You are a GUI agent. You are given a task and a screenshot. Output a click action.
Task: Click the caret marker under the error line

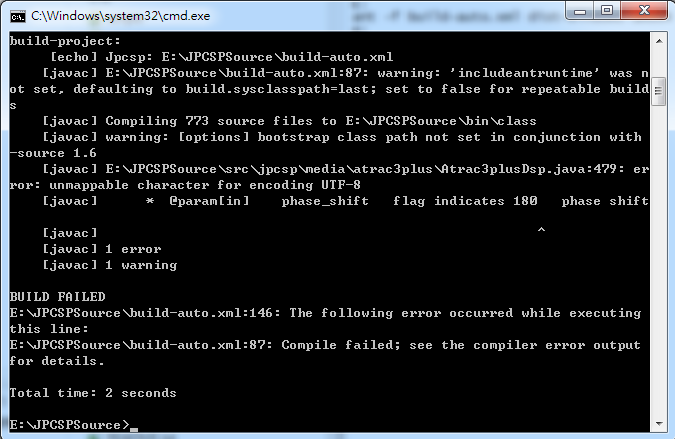(541, 230)
